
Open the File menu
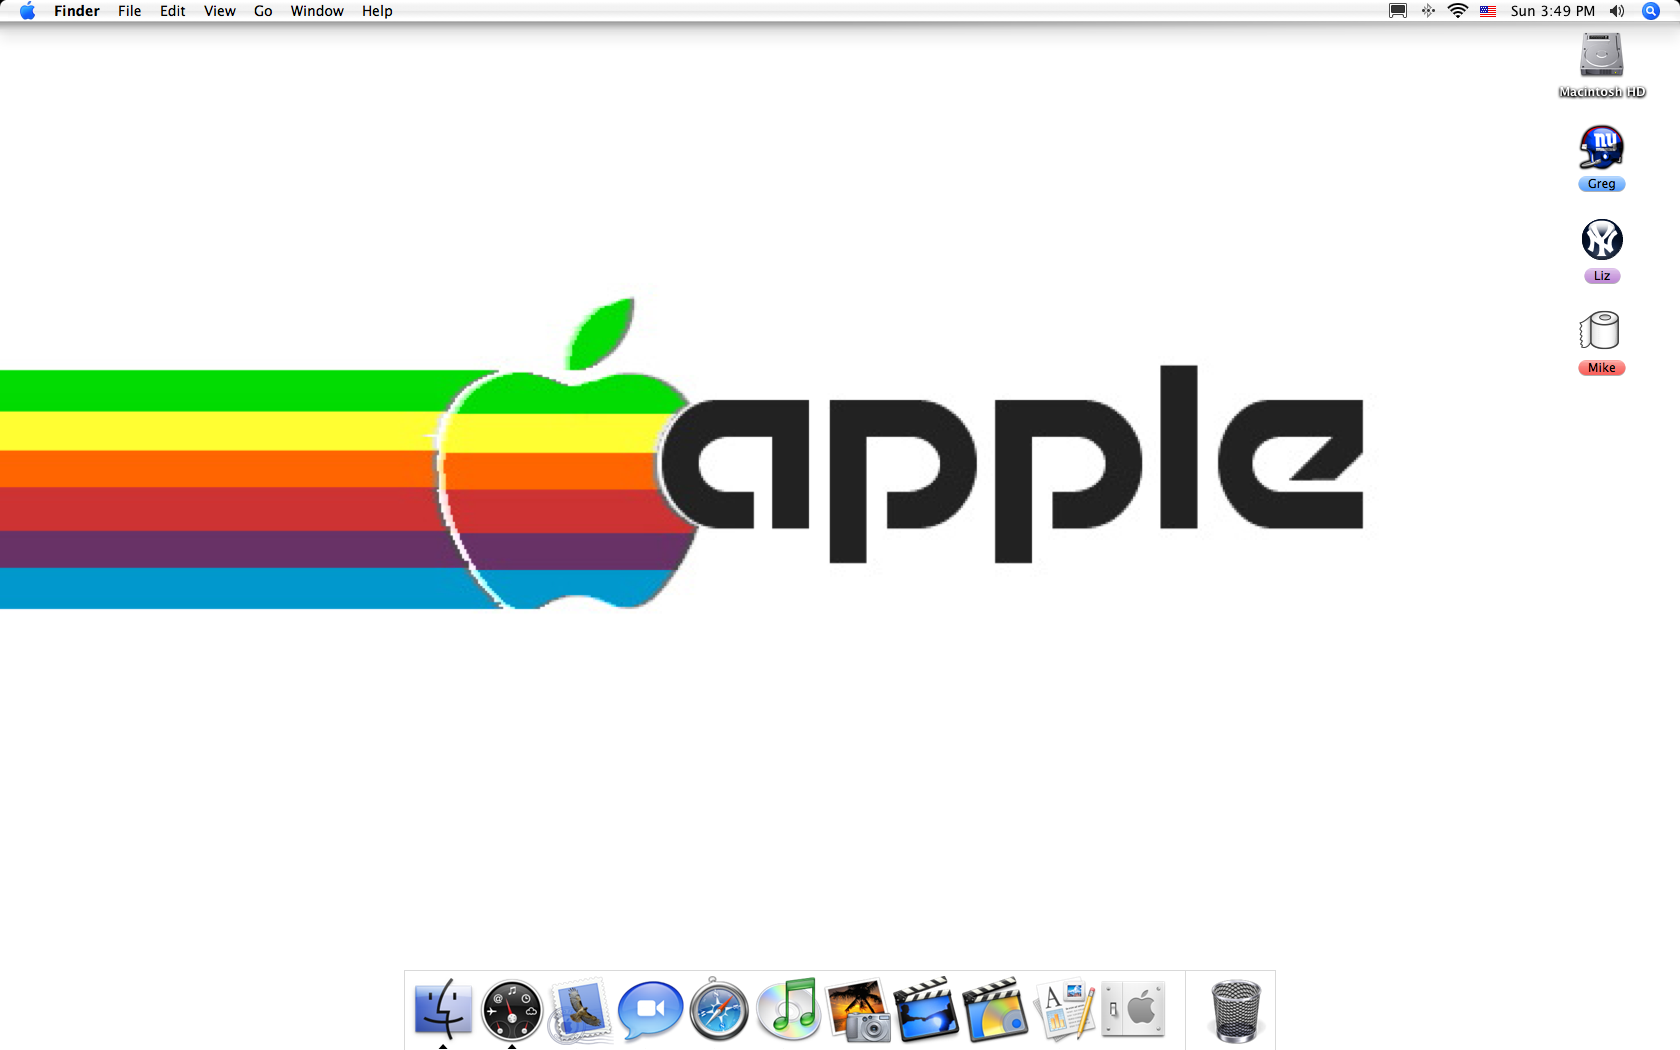point(129,11)
